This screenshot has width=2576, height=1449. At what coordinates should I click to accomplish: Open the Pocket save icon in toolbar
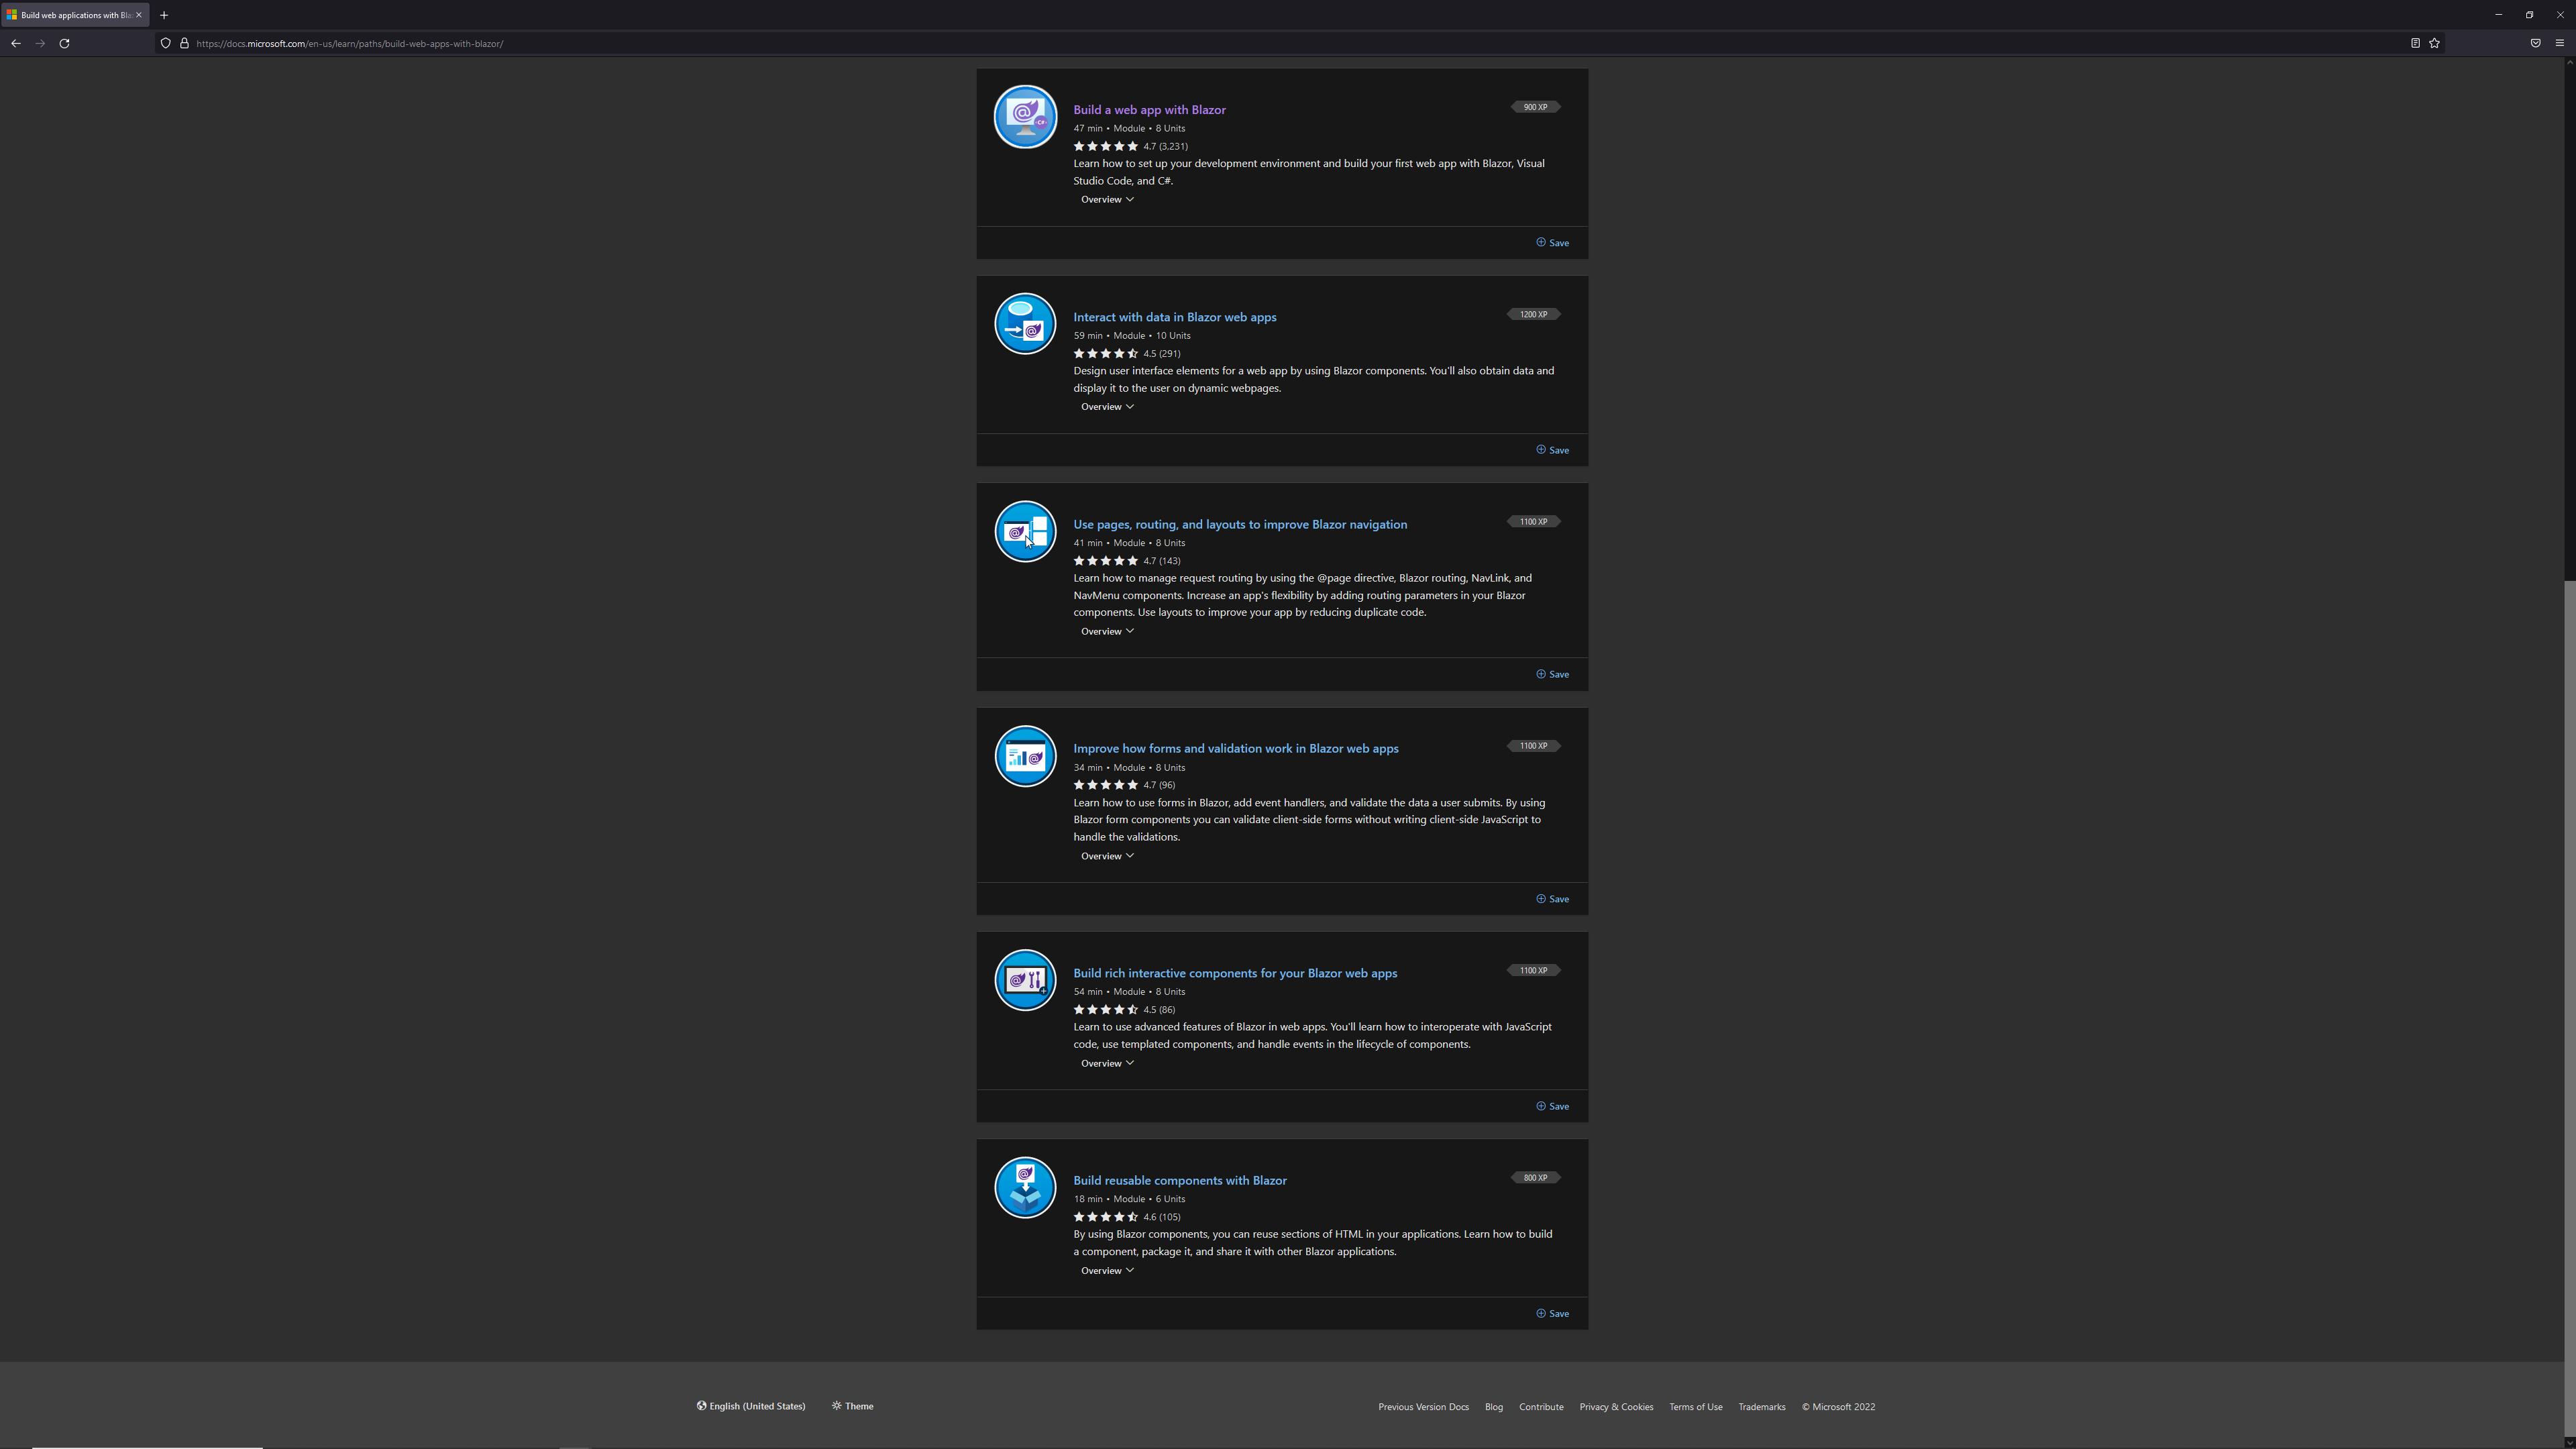2535,43
